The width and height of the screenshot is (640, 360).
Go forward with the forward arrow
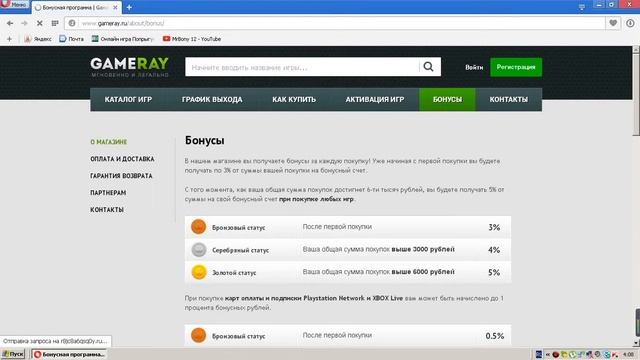[24, 23]
